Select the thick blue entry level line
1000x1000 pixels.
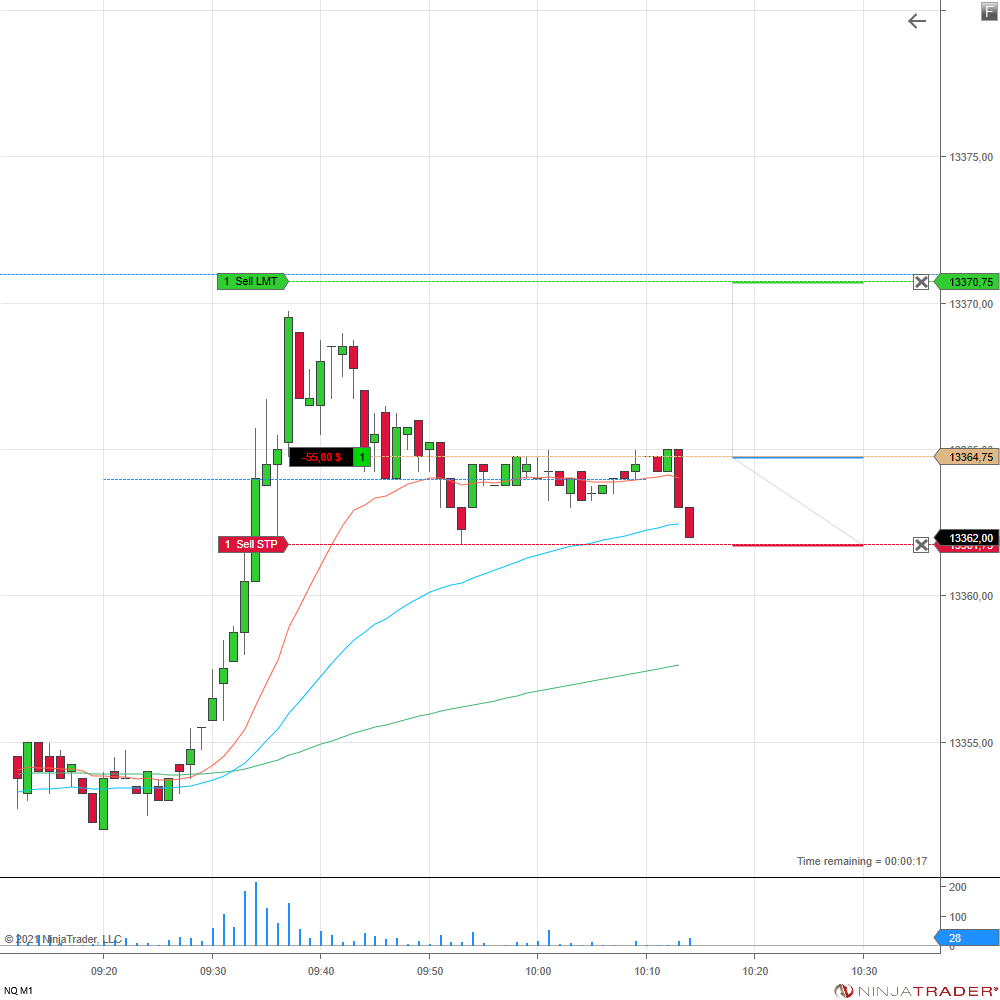[x=797, y=457]
